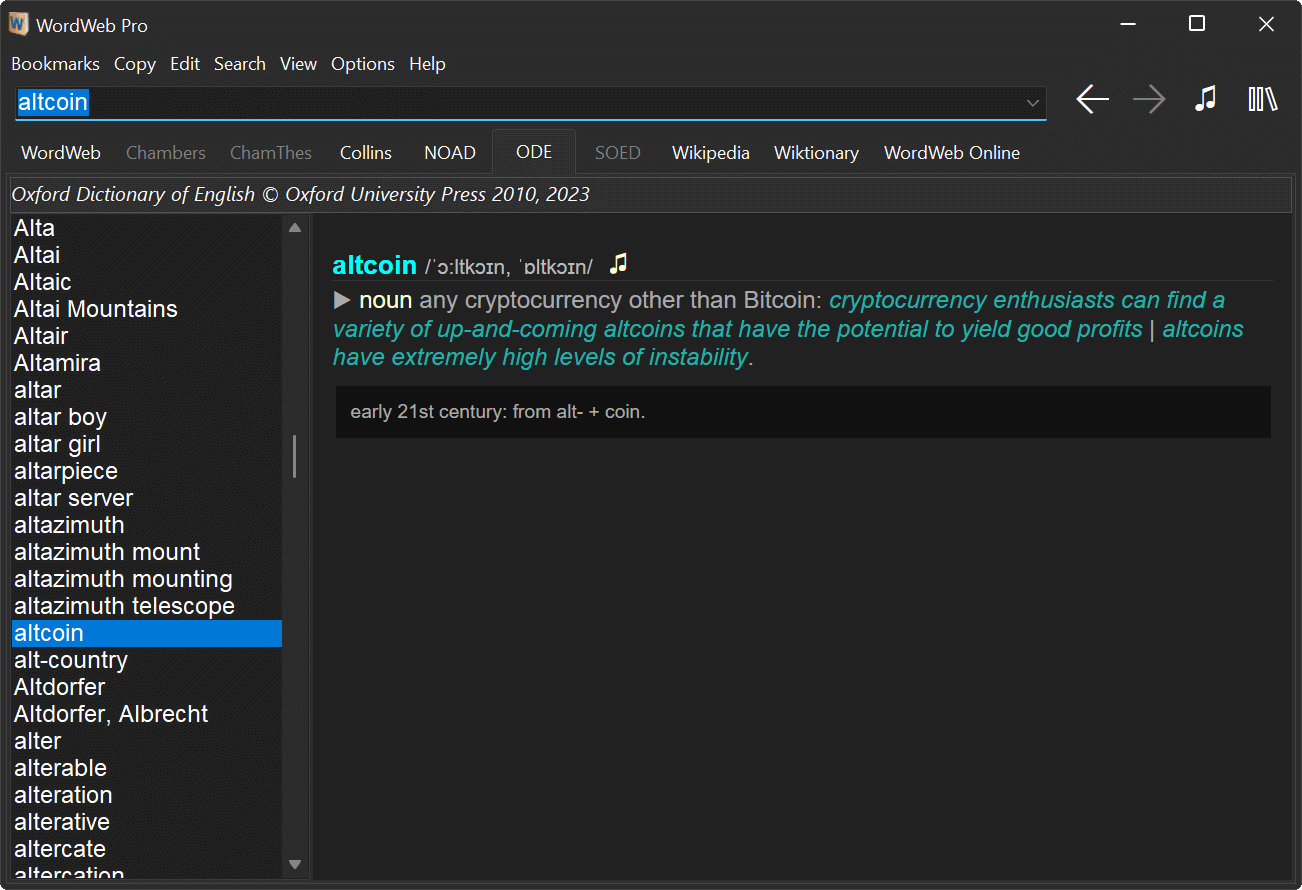The height and width of the screenshot is (890, 1302).
Task: Open the WordWeb Online tab
Action: click(951, 152)
